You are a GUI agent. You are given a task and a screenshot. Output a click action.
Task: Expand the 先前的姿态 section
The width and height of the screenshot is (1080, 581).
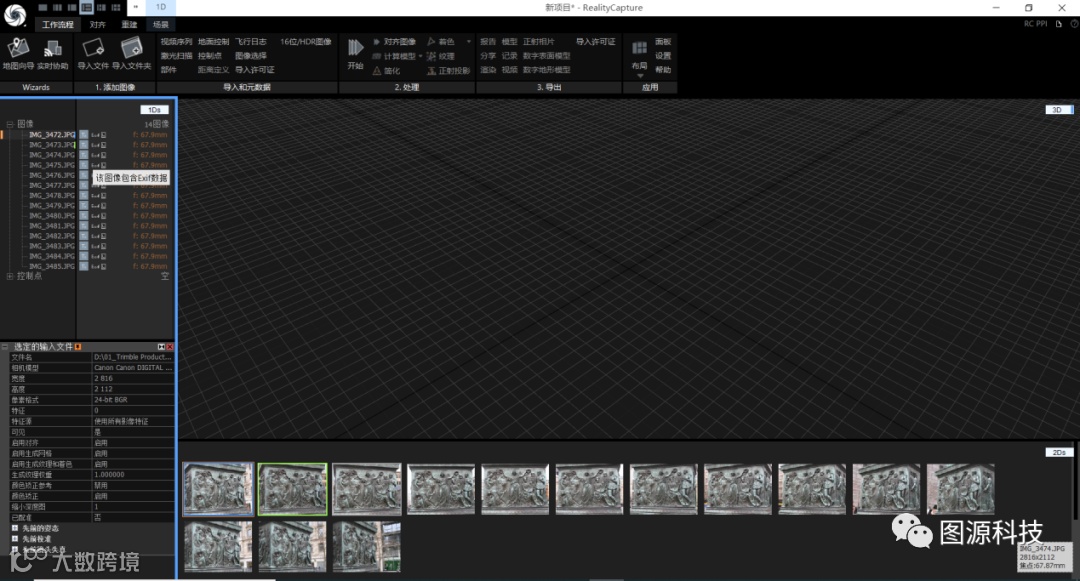click(x=14, y=528)
